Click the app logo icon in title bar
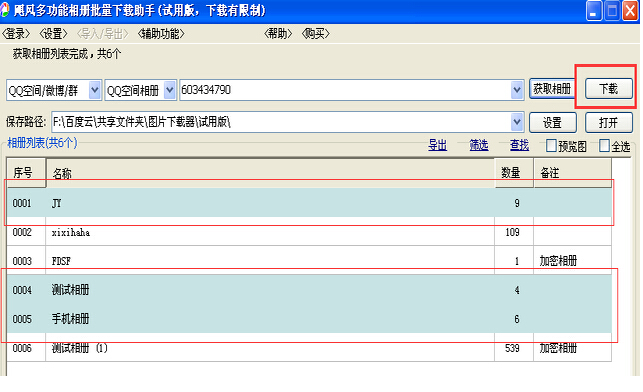The height and width of the screenshot is (392, 643). coord(5,10)
